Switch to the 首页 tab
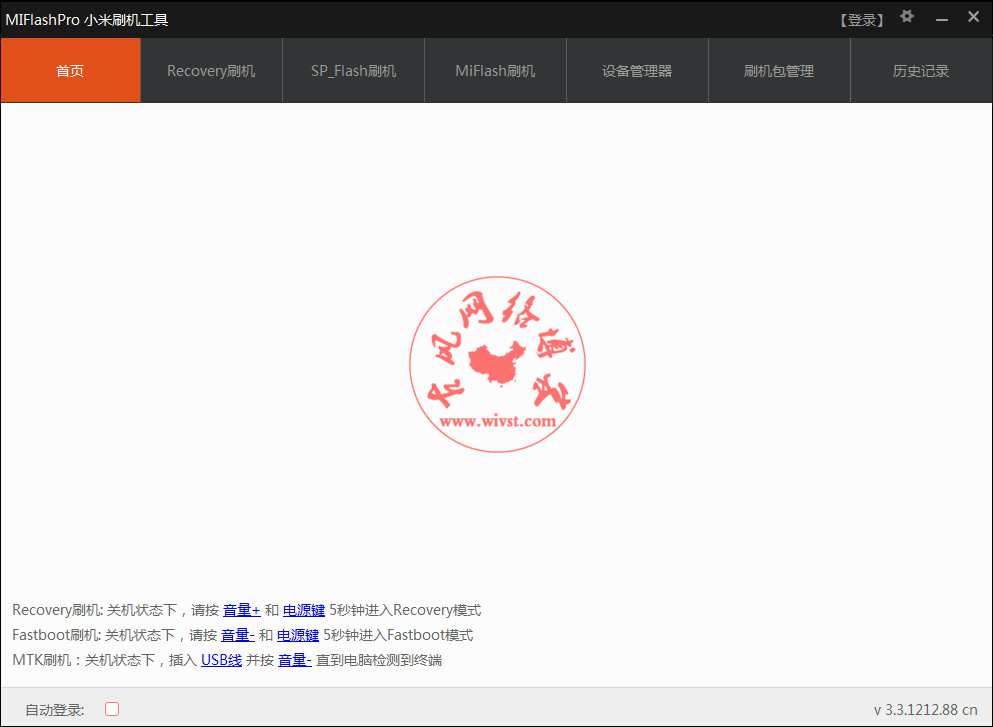This screenshot has width=993, height=727. tap(70, 70)
